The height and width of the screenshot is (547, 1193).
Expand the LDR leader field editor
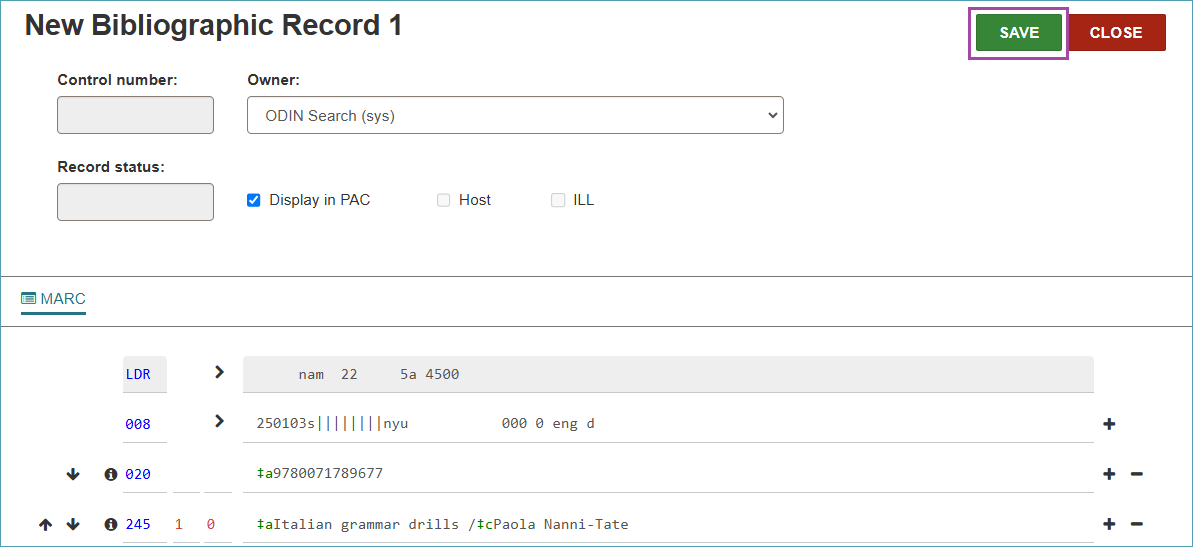pyautogui.click(x=220, y=373)
